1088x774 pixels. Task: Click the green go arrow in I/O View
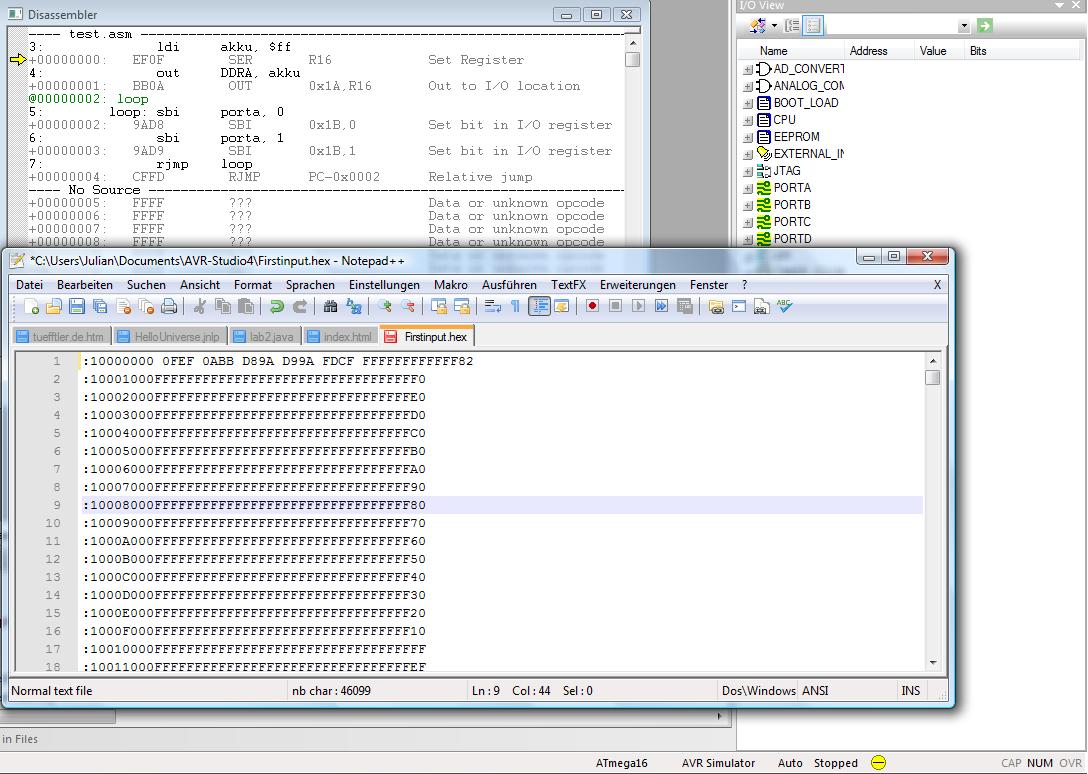pyautogui.click(x=984, y=26)
